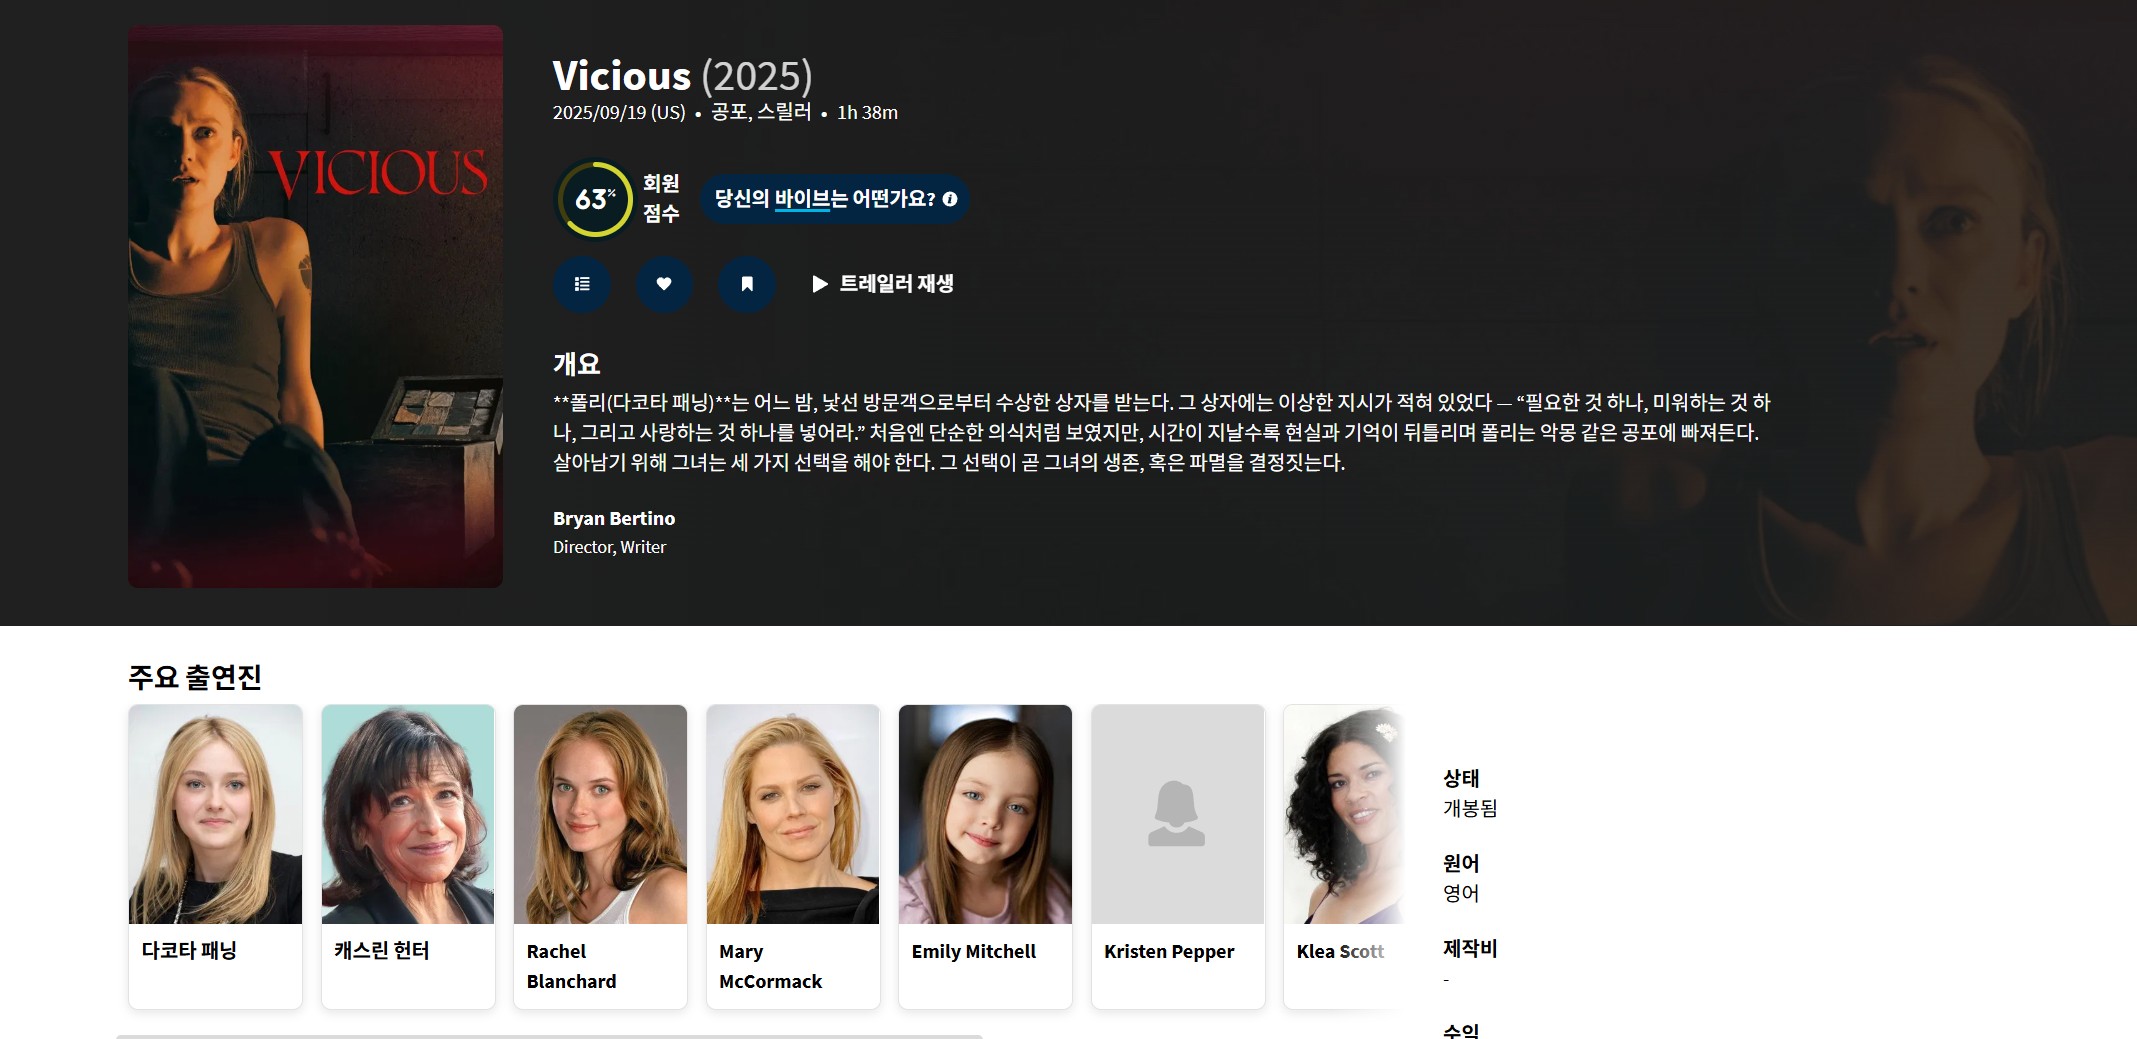Click Mary McCormack's name link
This screenshot has width=2137, height=1039.
click(769, 966)
